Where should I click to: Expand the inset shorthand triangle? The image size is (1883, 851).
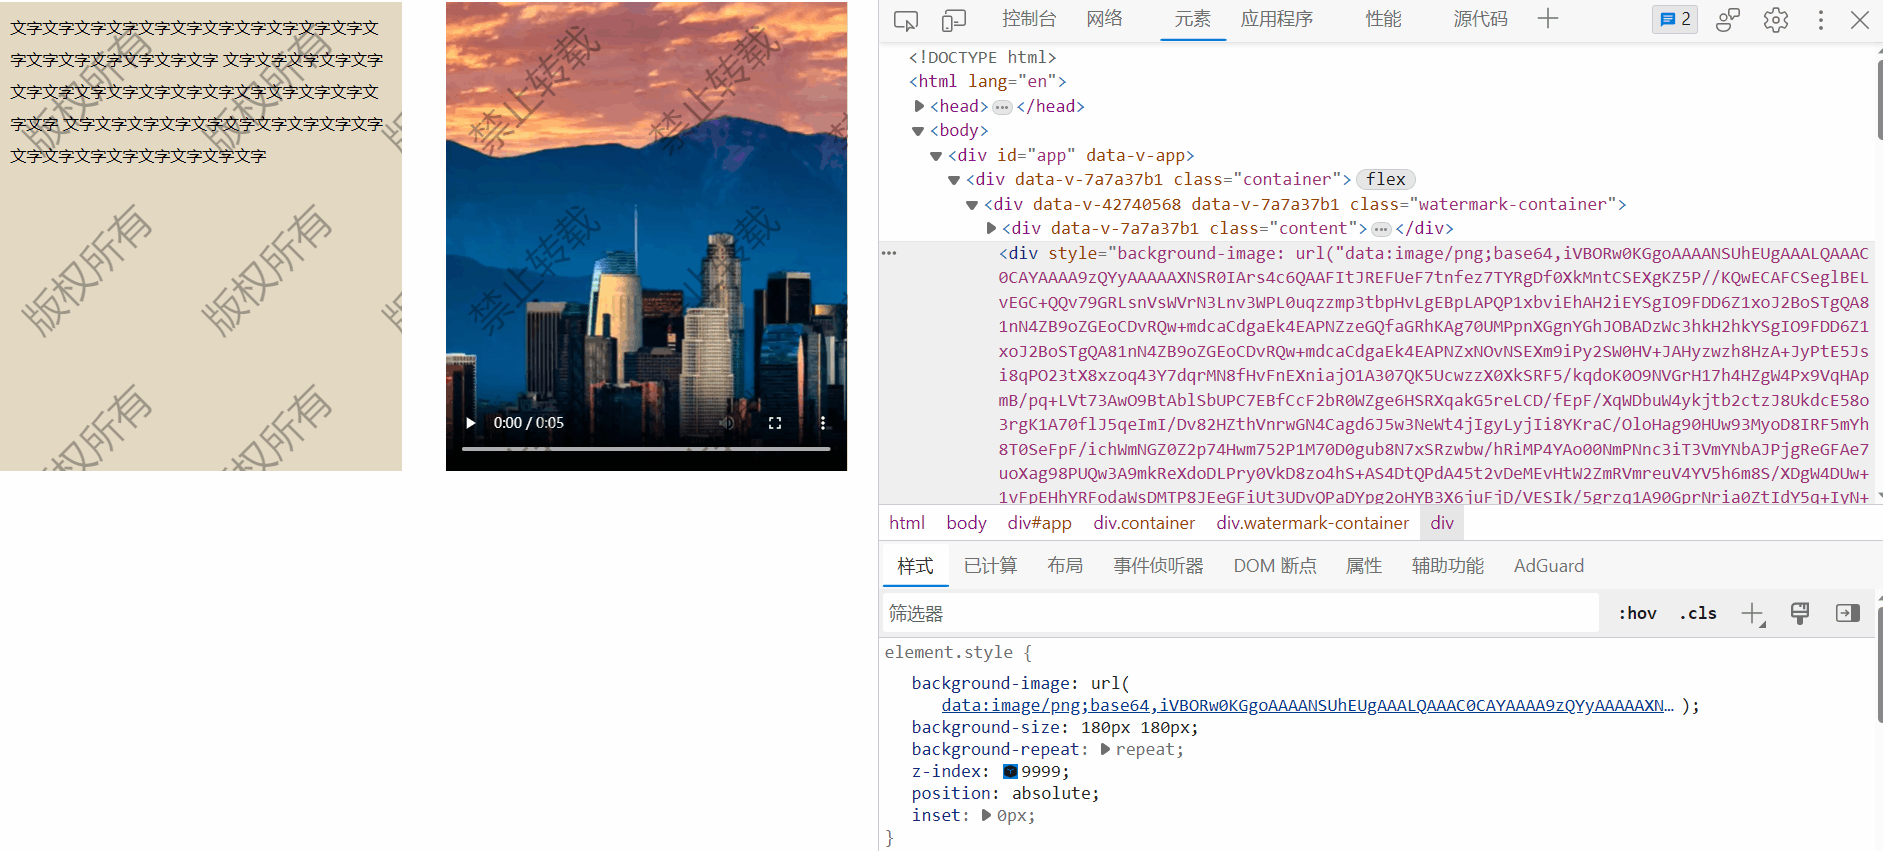tap(986, 815)
